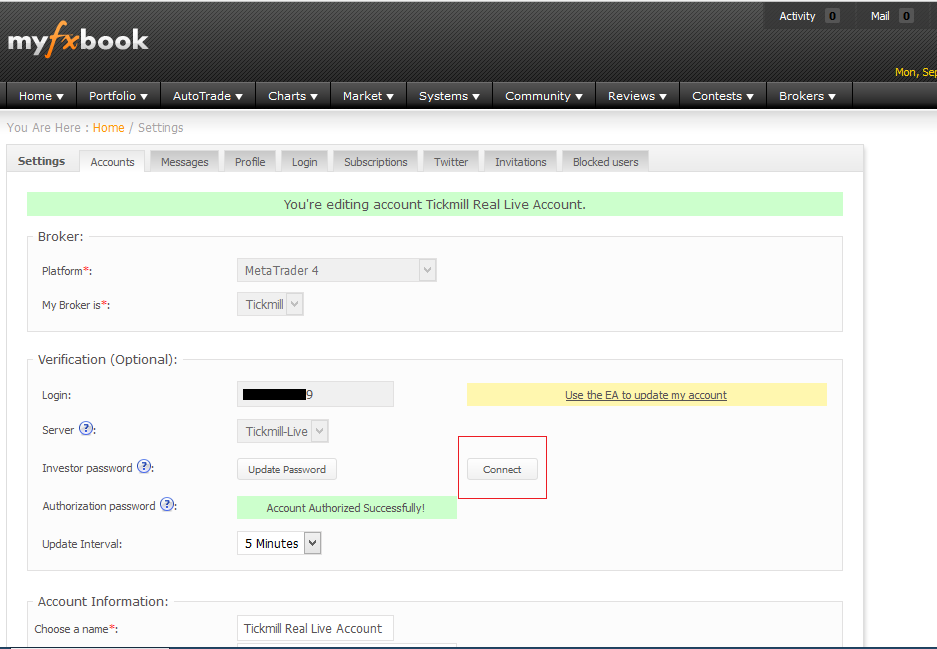937x649 pixels.
Task: Select the Invitations tab
Action: click(x=520, y=162)
